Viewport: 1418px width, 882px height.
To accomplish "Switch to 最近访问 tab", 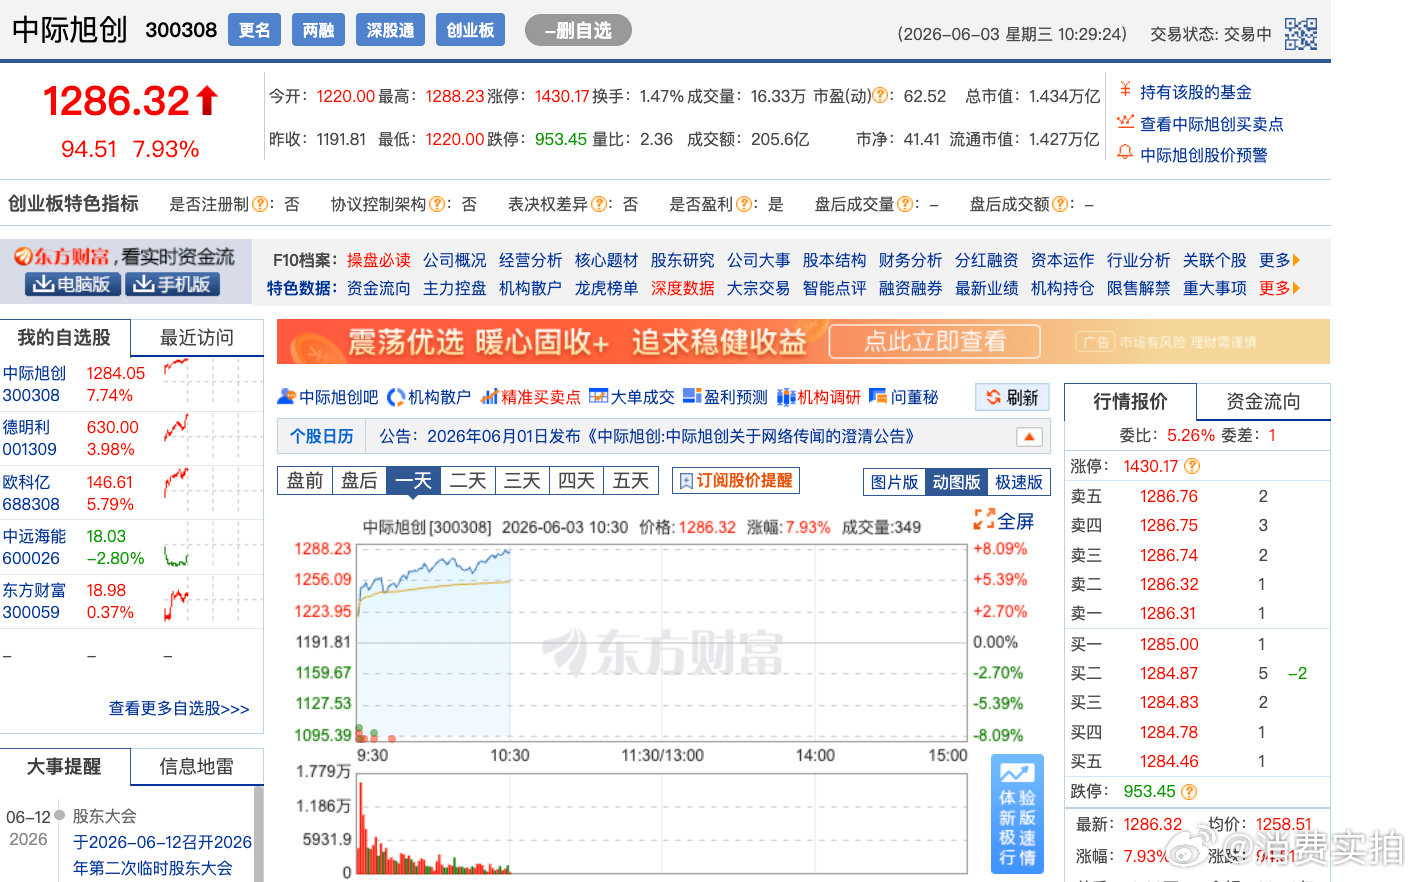I will 197,338.
